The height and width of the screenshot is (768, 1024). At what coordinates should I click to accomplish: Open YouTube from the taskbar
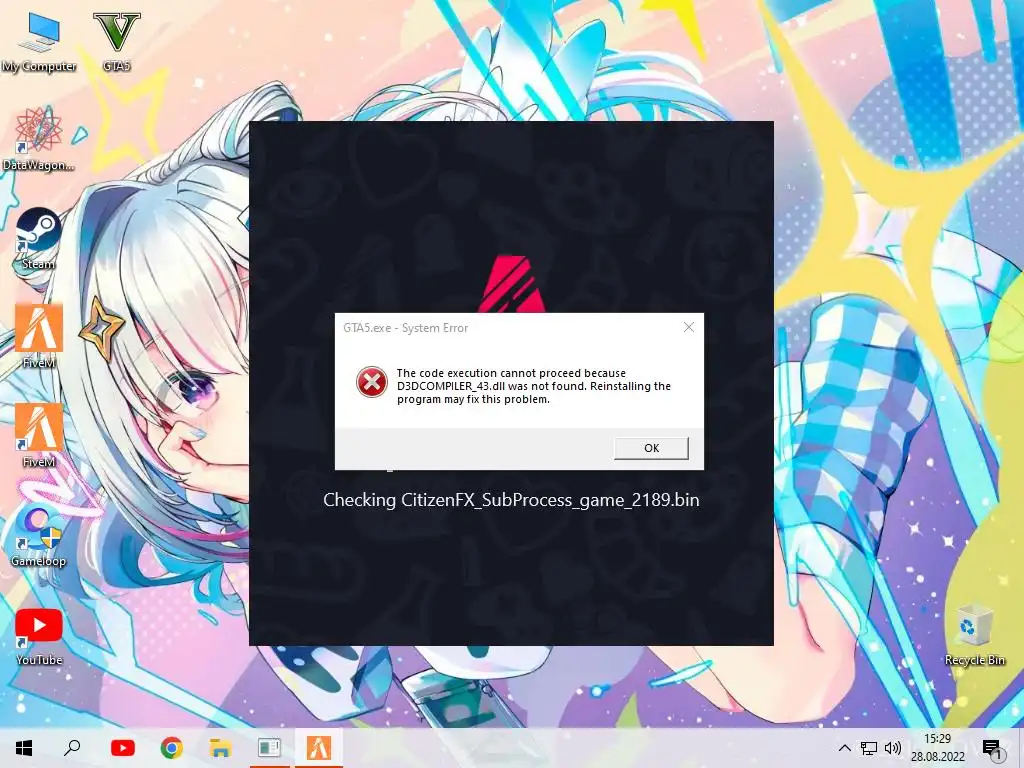tap(122, 748)
